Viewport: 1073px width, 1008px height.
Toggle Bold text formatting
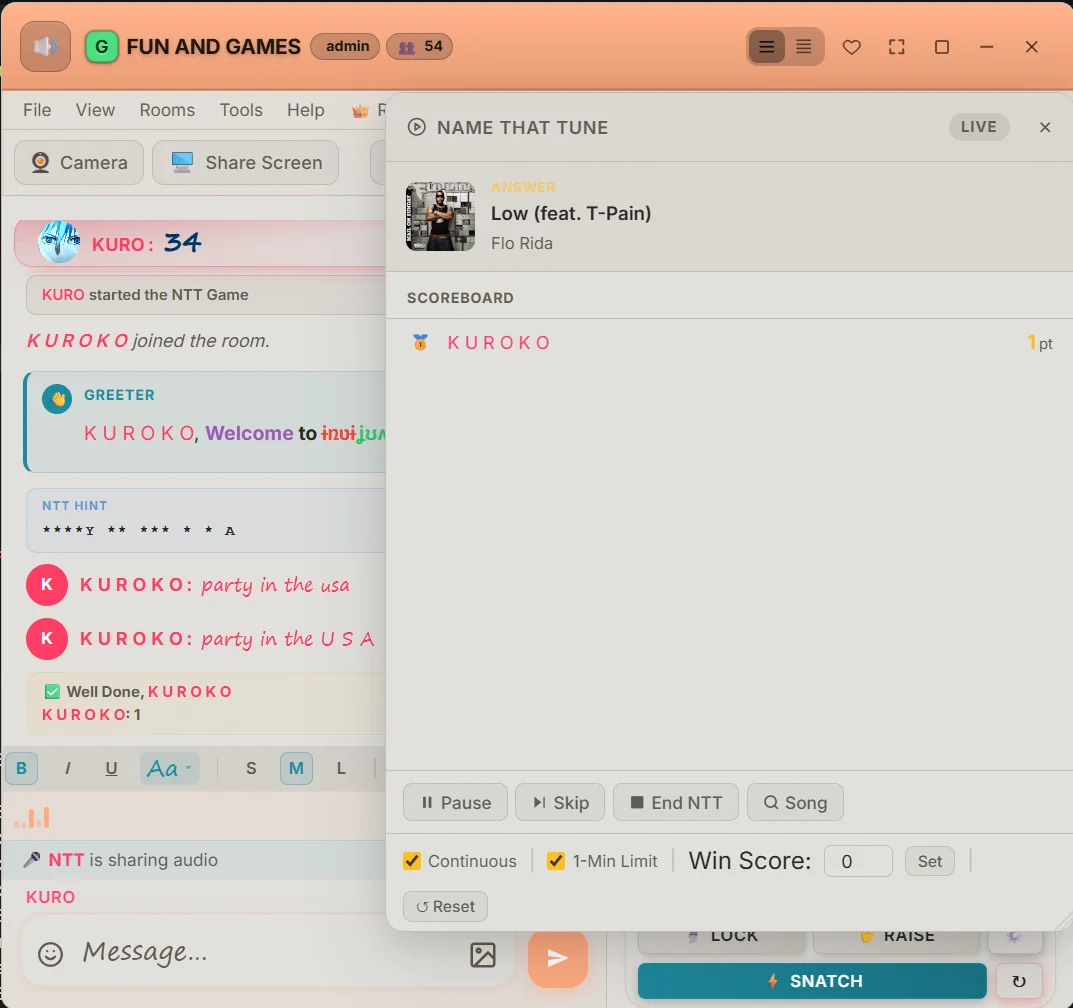[21, 768]
